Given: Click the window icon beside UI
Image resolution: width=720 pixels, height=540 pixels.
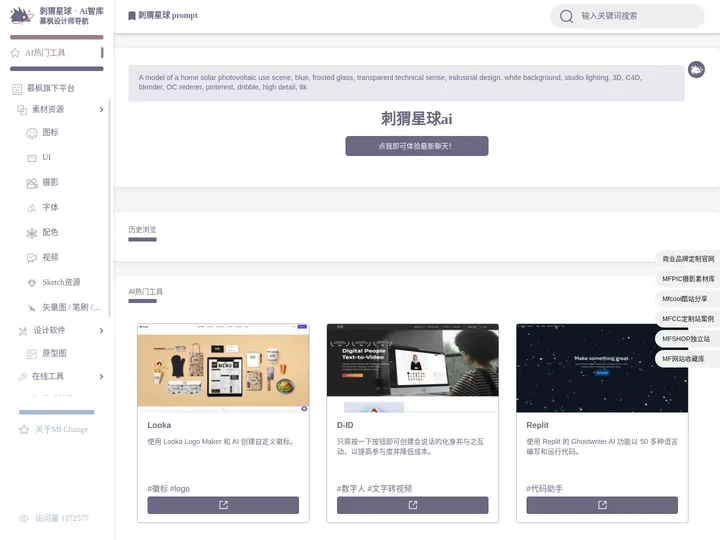Looking at the screenshot, I should pos(32,158).
